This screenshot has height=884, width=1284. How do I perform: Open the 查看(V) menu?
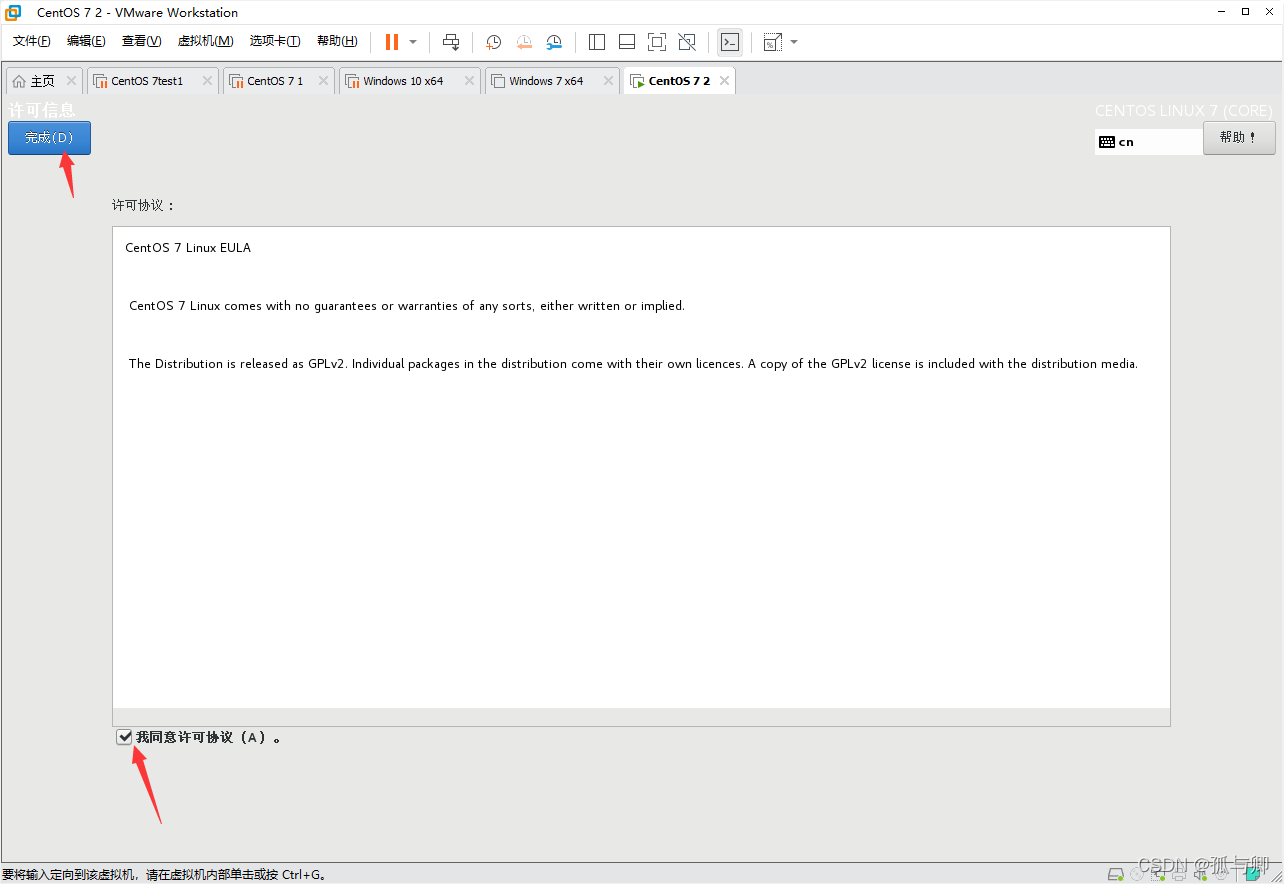click(141, 41)
